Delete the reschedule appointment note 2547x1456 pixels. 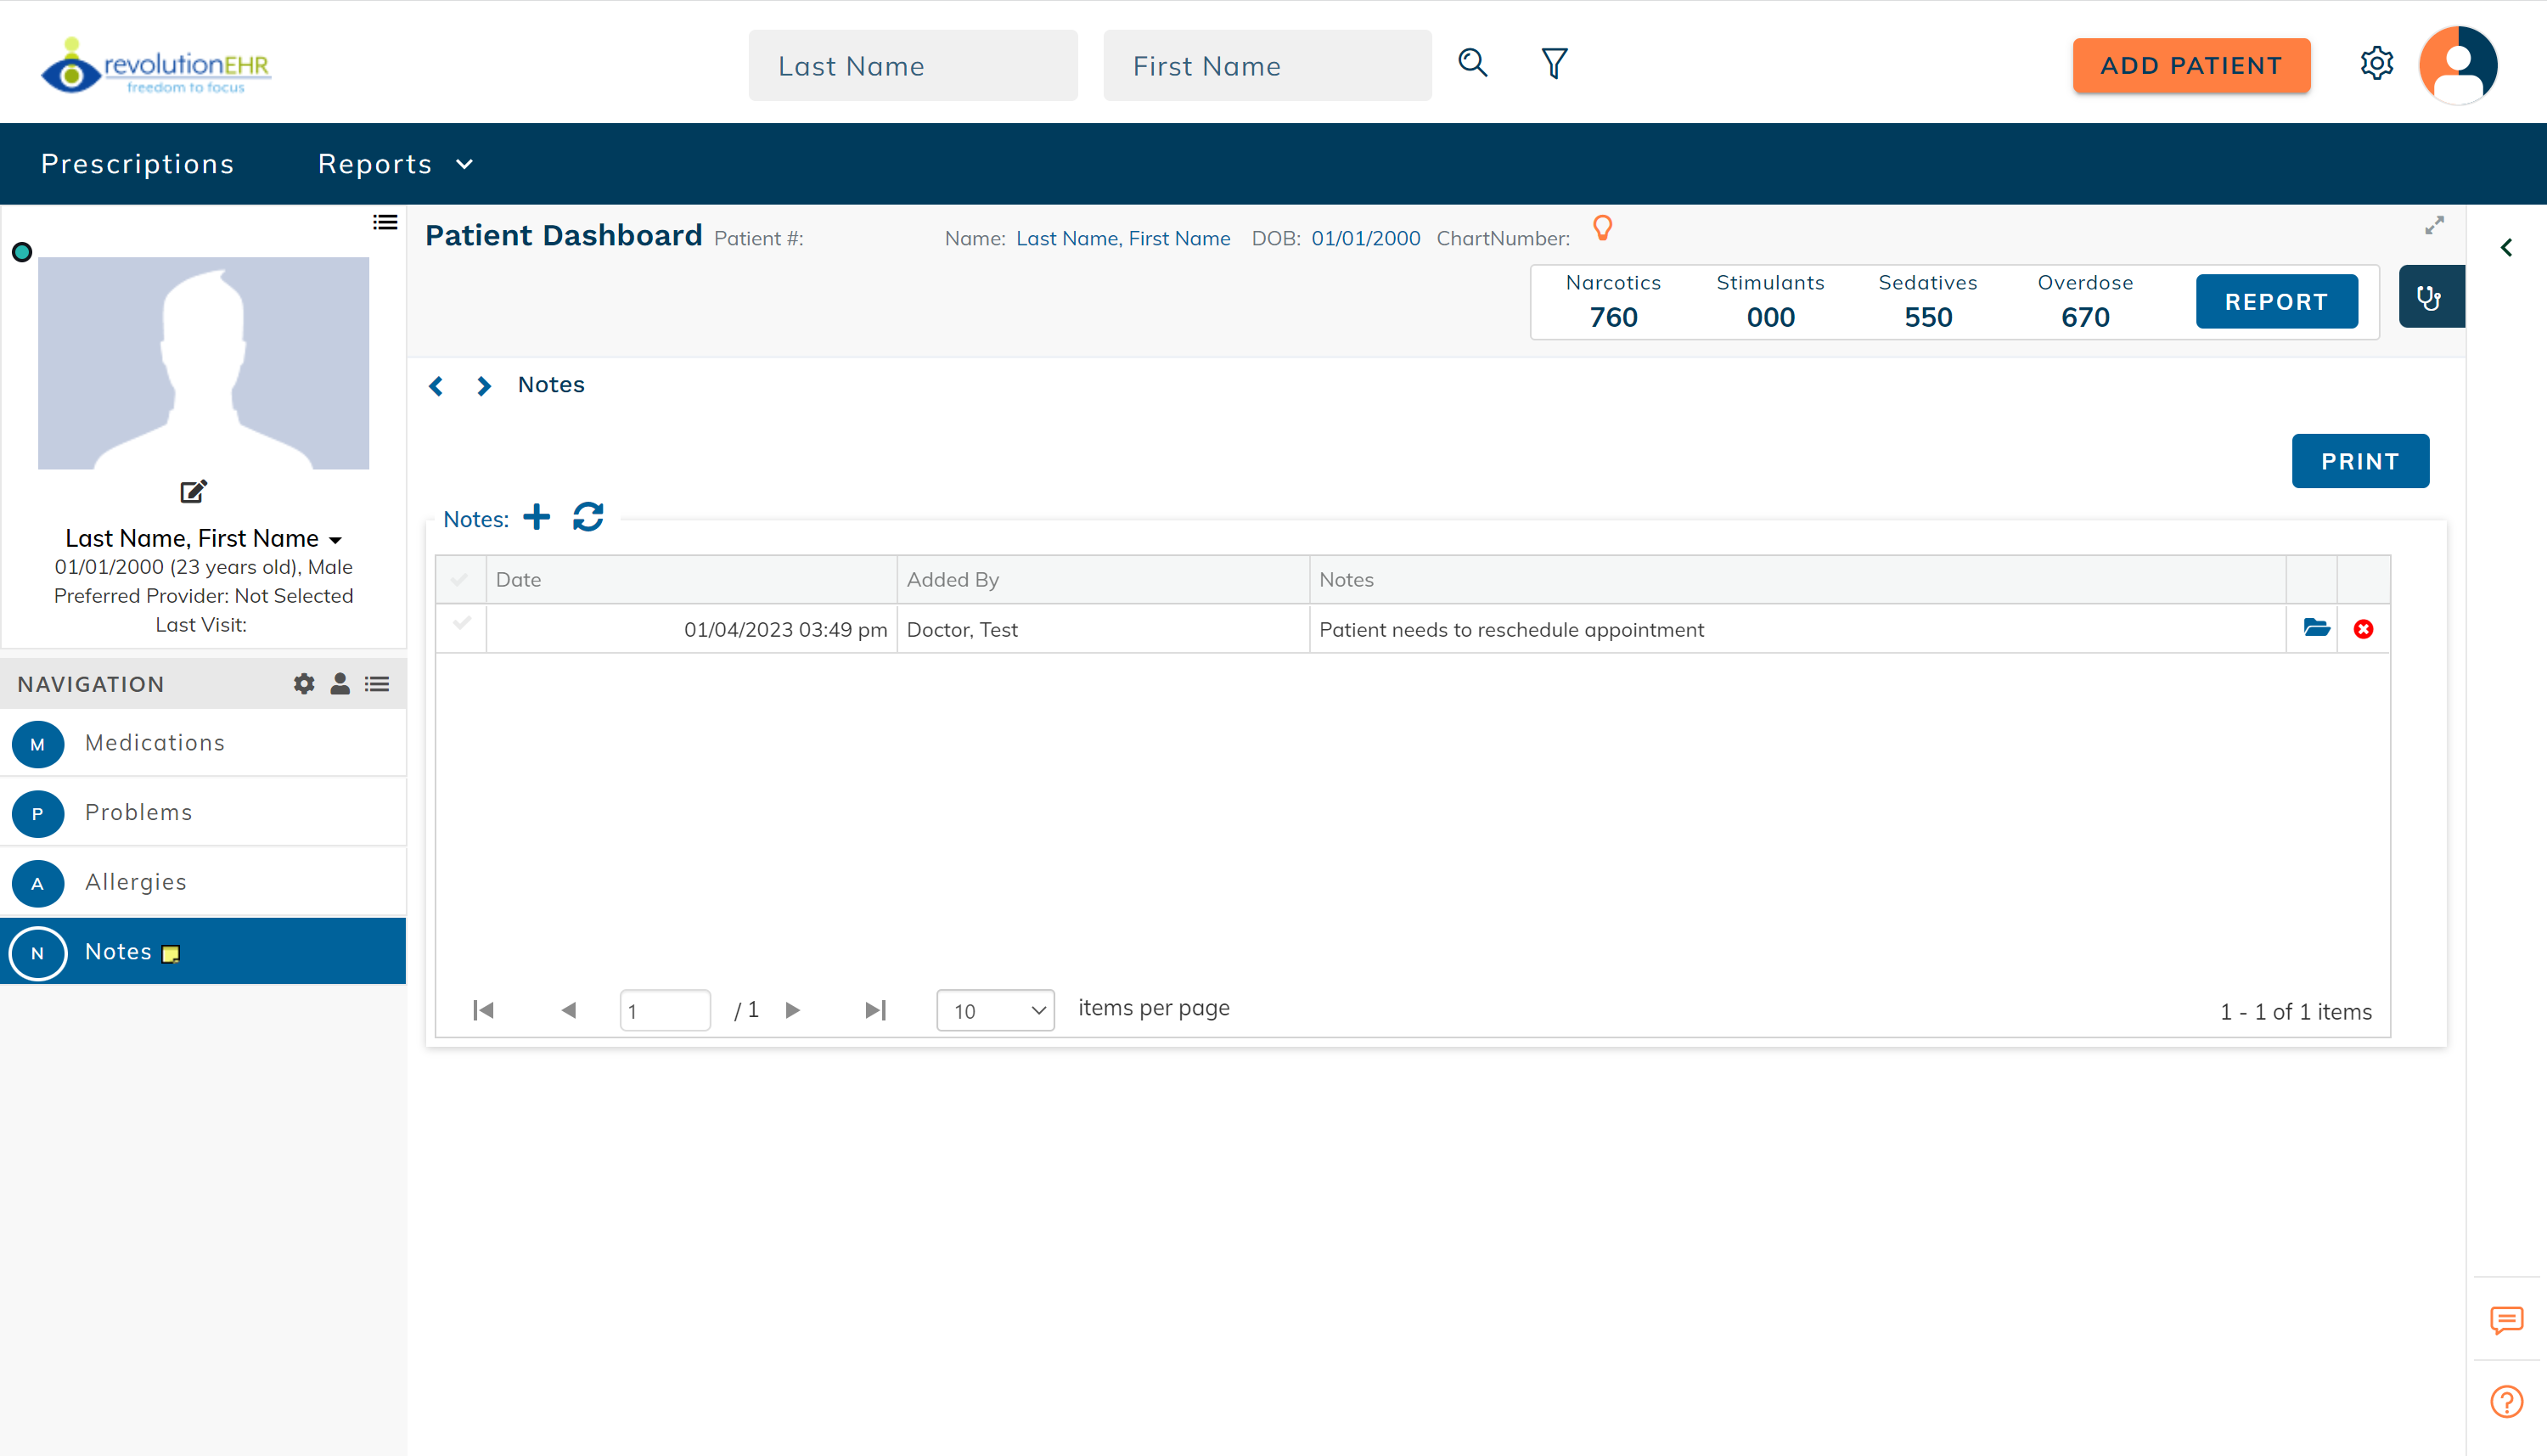(x=2363, y=629)
